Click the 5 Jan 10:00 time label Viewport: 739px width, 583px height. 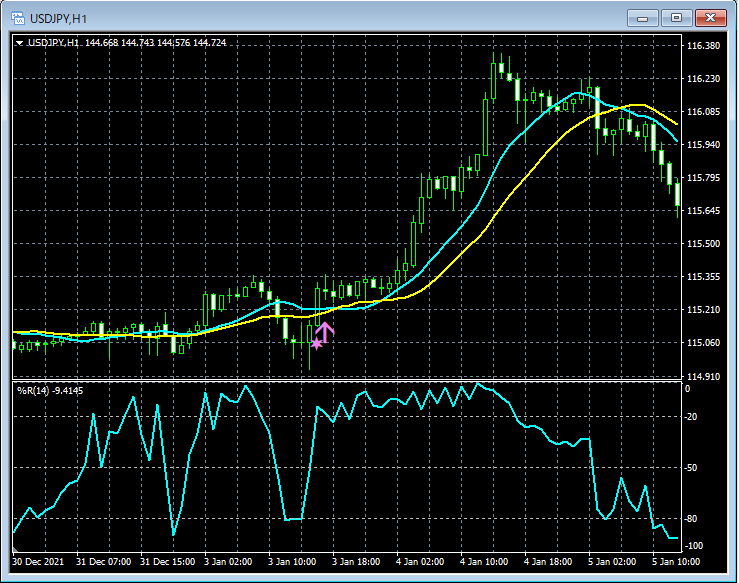click(x=676, y=562)
